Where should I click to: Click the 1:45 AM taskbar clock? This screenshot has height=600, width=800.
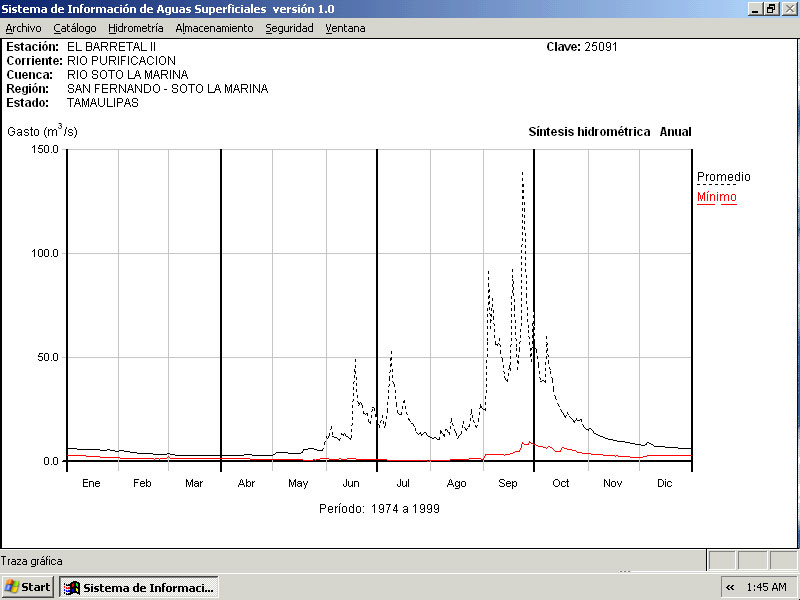(766, 587)
